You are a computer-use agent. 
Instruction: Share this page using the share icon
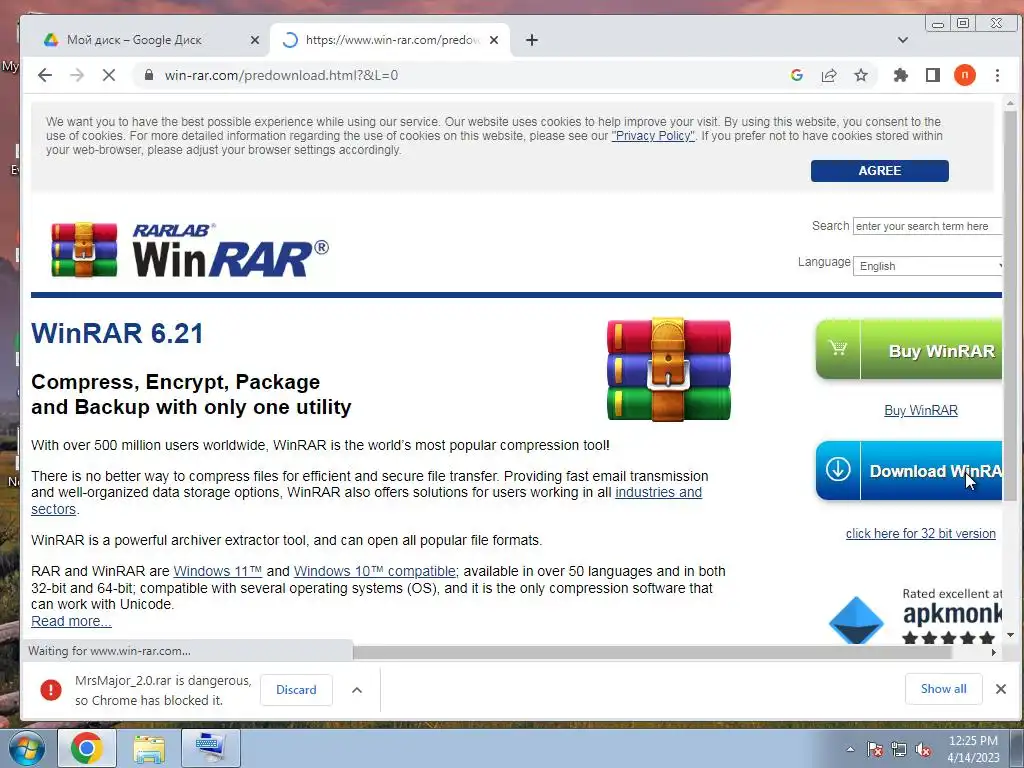click(x=829, y=75)
